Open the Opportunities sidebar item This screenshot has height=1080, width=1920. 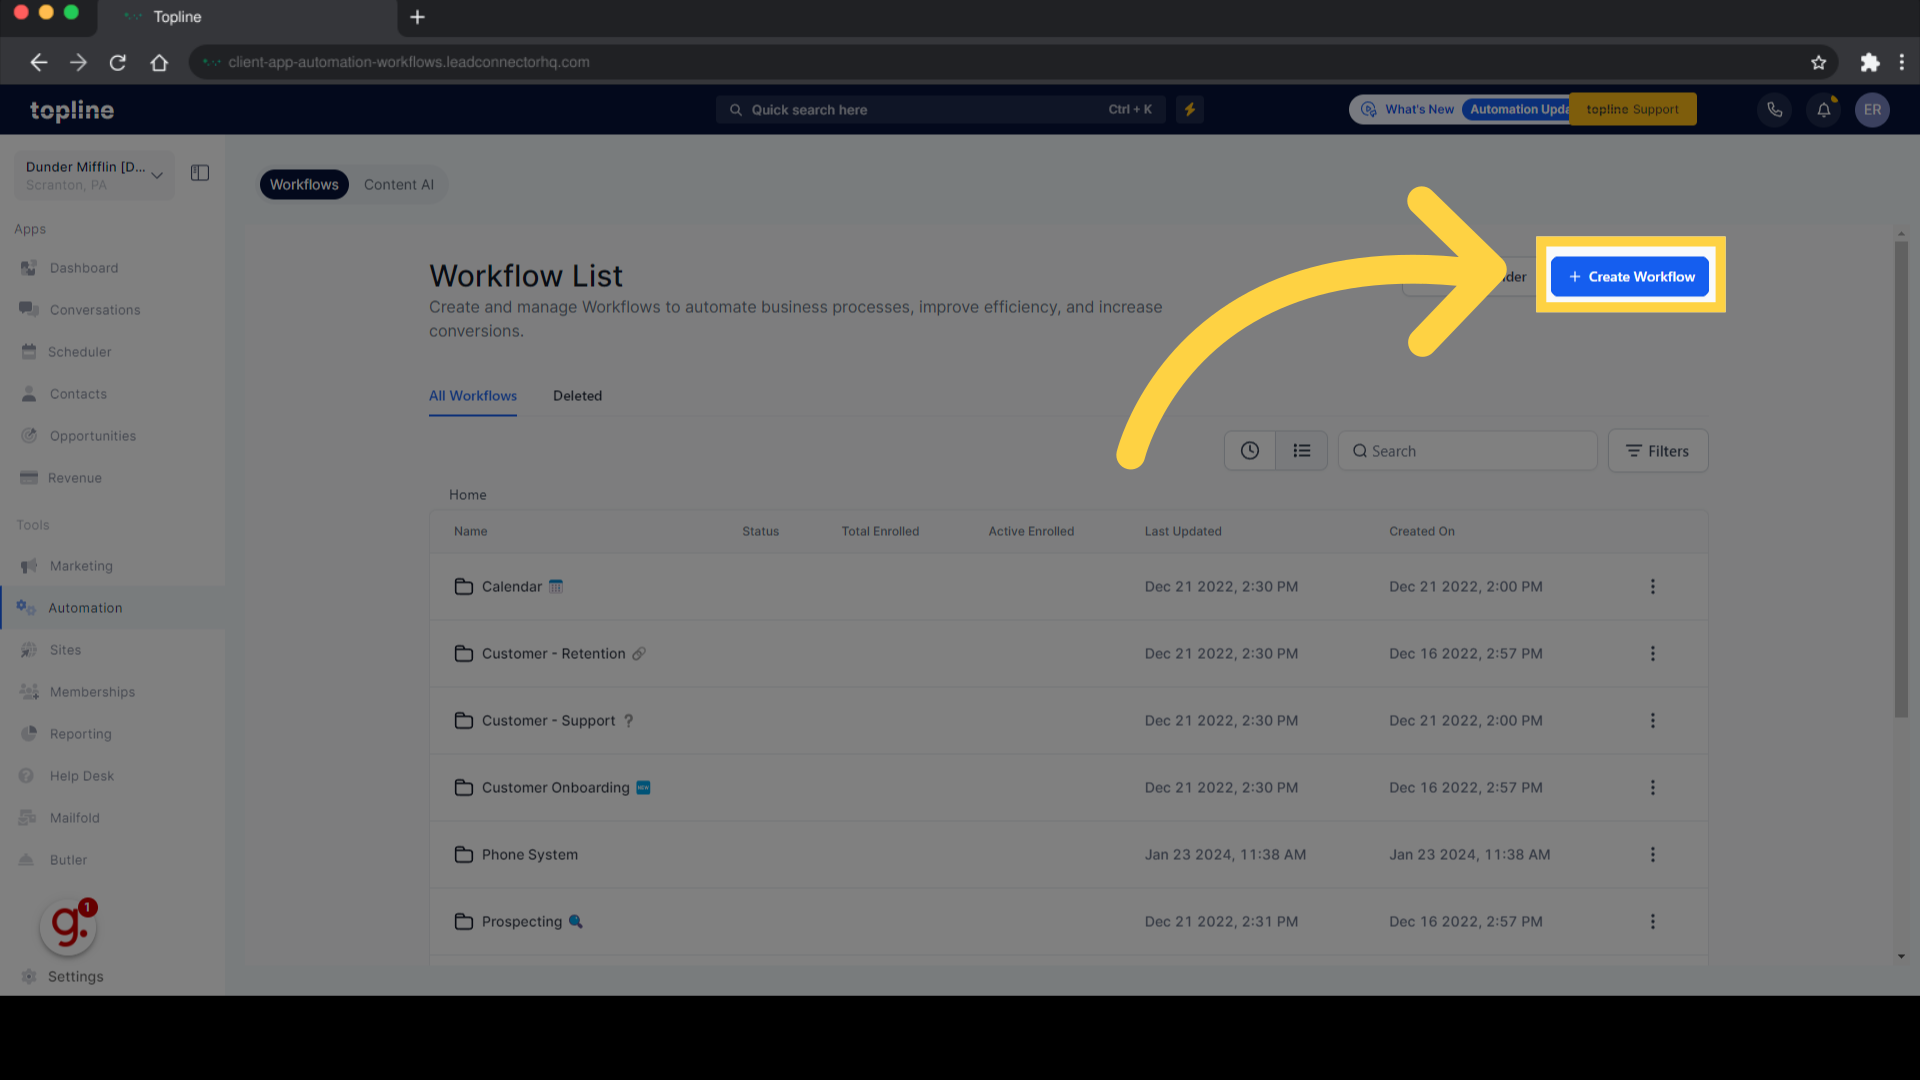pyautogui.click(x=92, y=436)
